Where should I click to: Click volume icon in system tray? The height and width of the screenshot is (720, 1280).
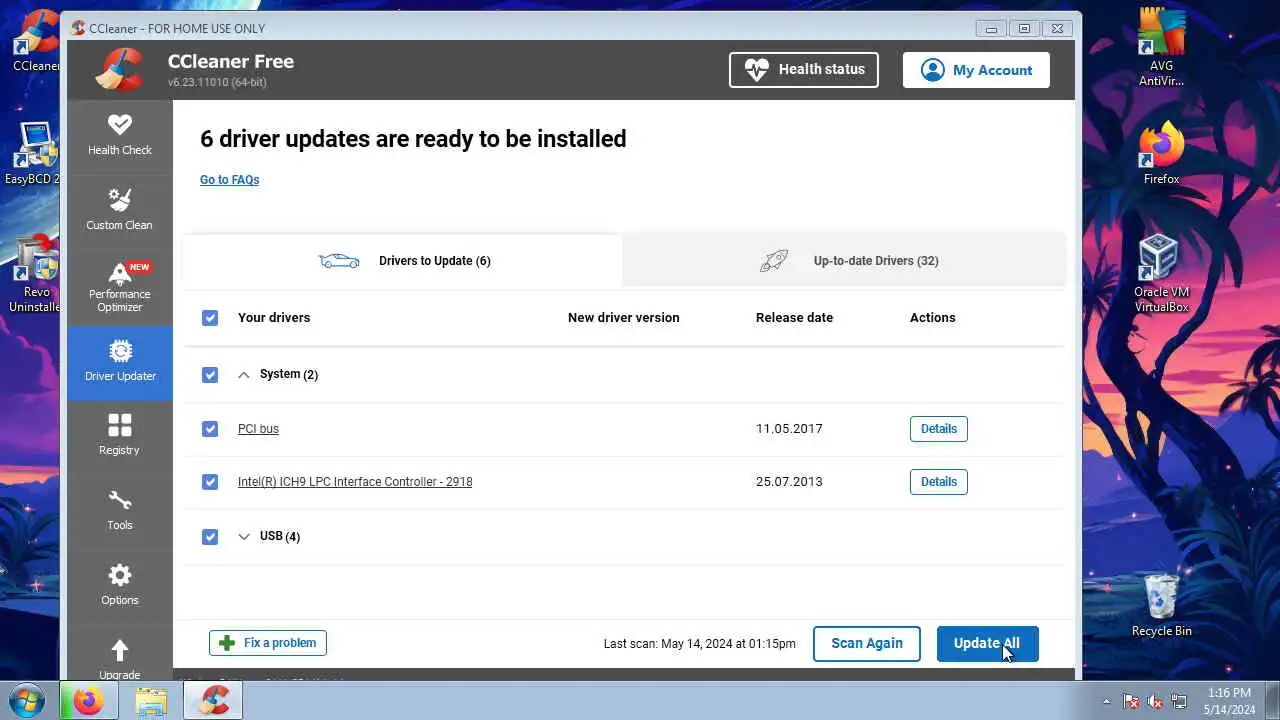pyautogui.click(x=1155, y=702)
